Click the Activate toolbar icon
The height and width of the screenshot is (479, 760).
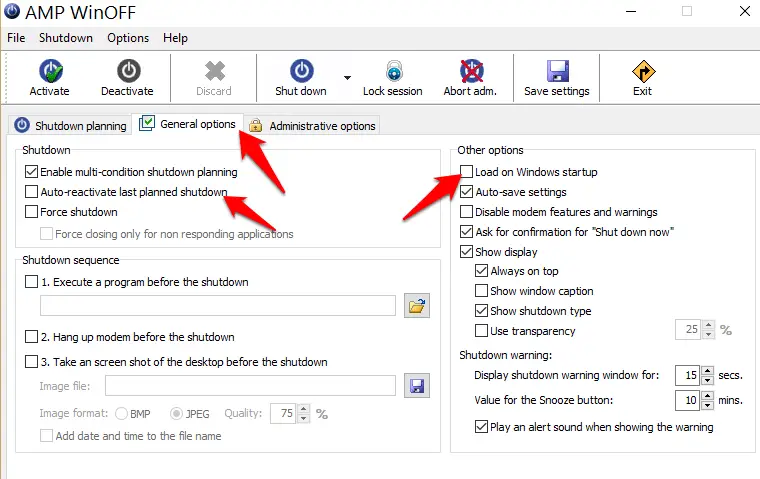tap(50, 71)
